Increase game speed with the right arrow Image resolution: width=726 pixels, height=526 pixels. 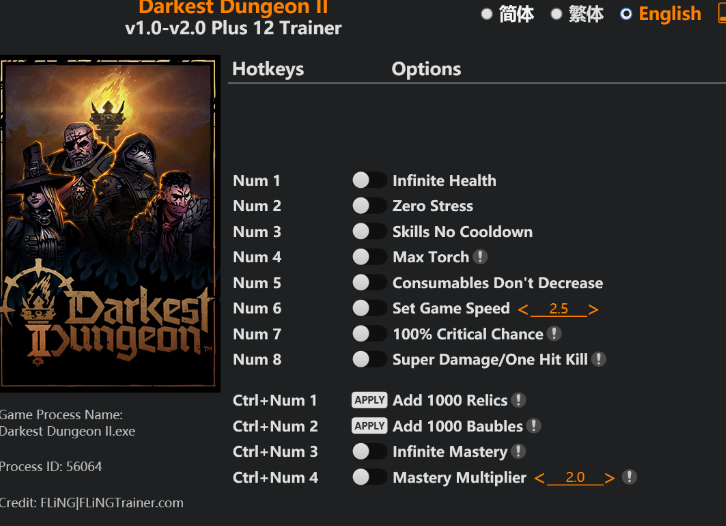coord(593,309)
